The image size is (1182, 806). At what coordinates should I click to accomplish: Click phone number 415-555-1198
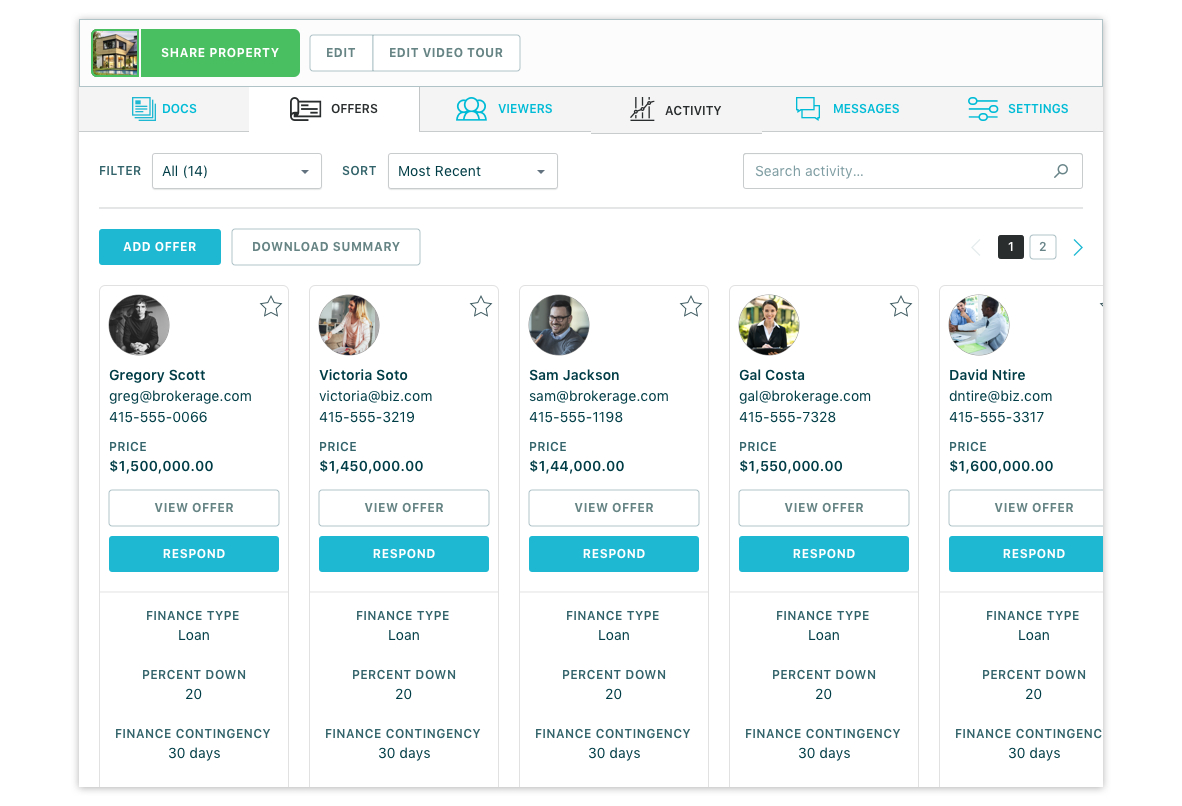pos(576,418)
